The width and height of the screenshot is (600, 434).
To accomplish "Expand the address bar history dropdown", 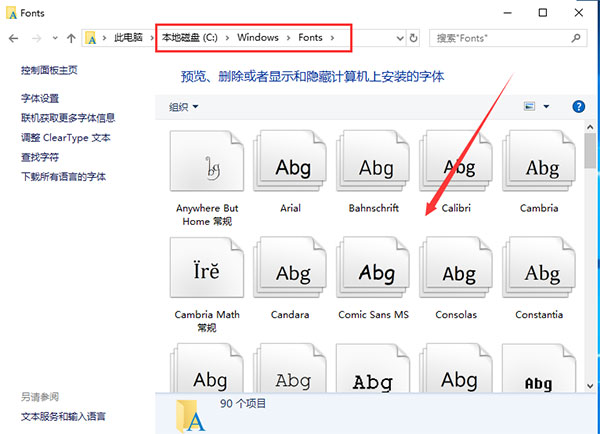I will 400,38.
